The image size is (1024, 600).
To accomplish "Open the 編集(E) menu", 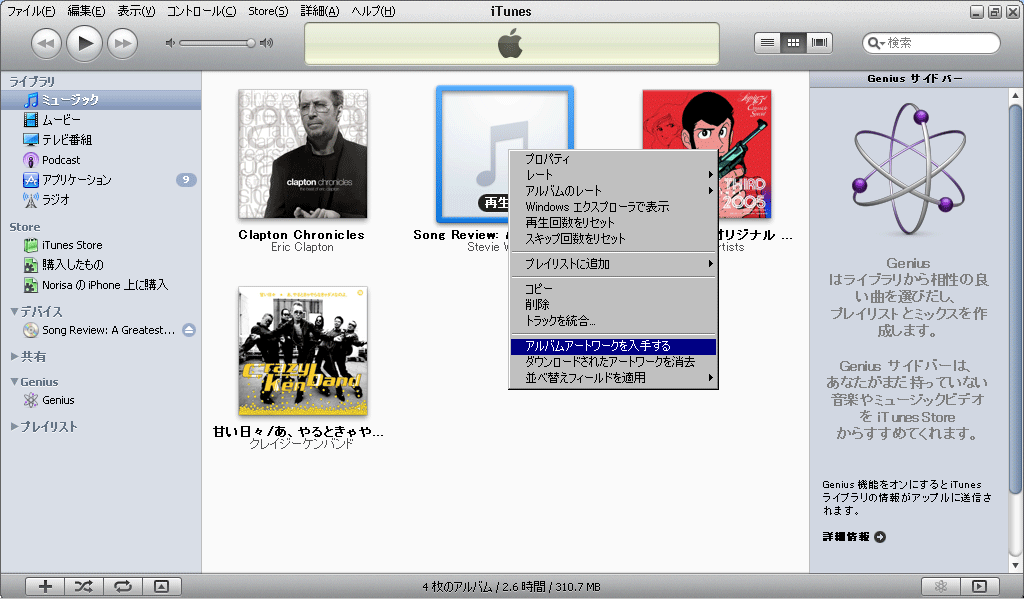I will [86, 11].
